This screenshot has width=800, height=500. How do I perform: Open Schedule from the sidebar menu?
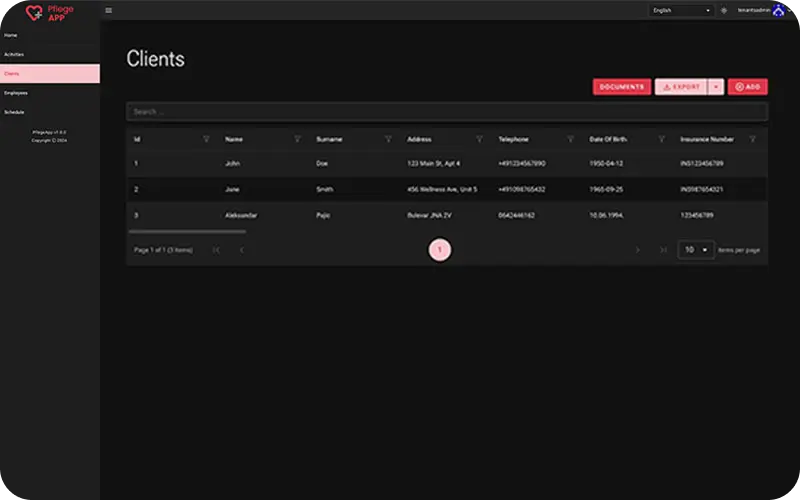[14, 112]
